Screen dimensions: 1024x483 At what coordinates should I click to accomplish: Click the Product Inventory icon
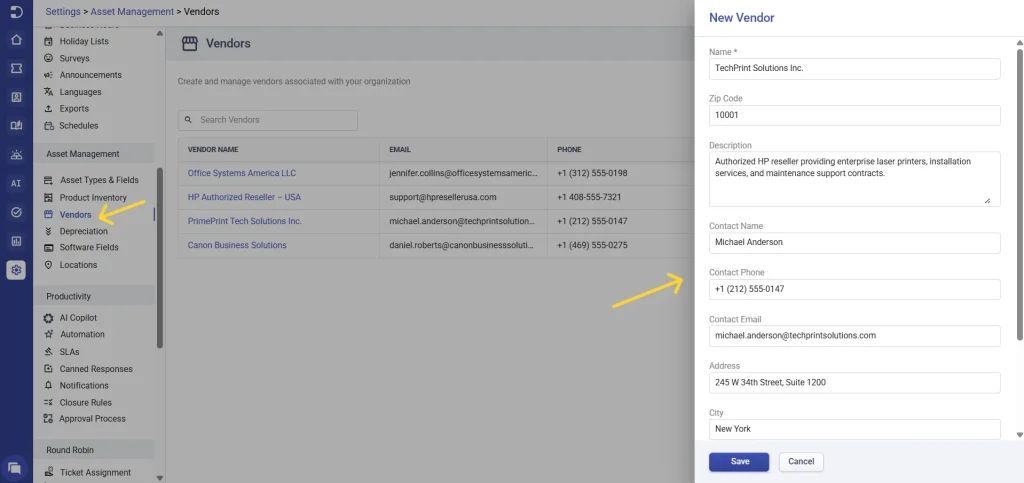tap(48, 197)
